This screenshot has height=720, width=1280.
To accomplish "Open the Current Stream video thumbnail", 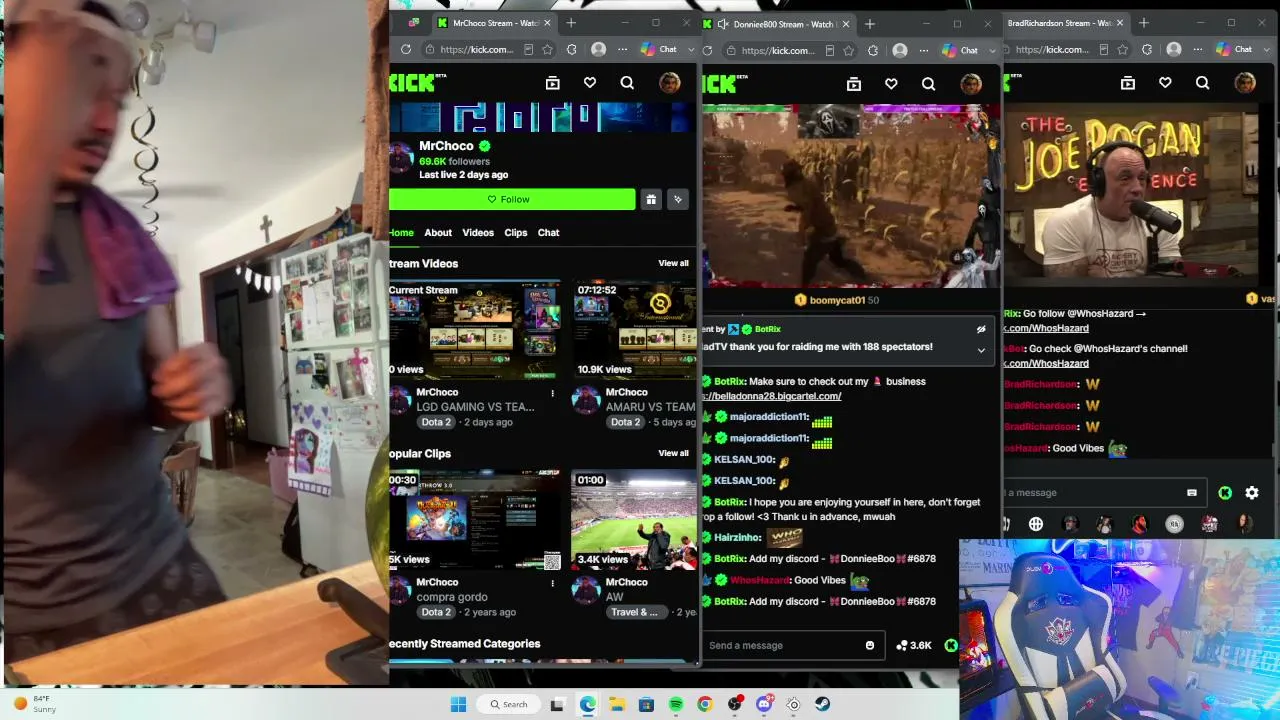I will click(x=475, y=330).
